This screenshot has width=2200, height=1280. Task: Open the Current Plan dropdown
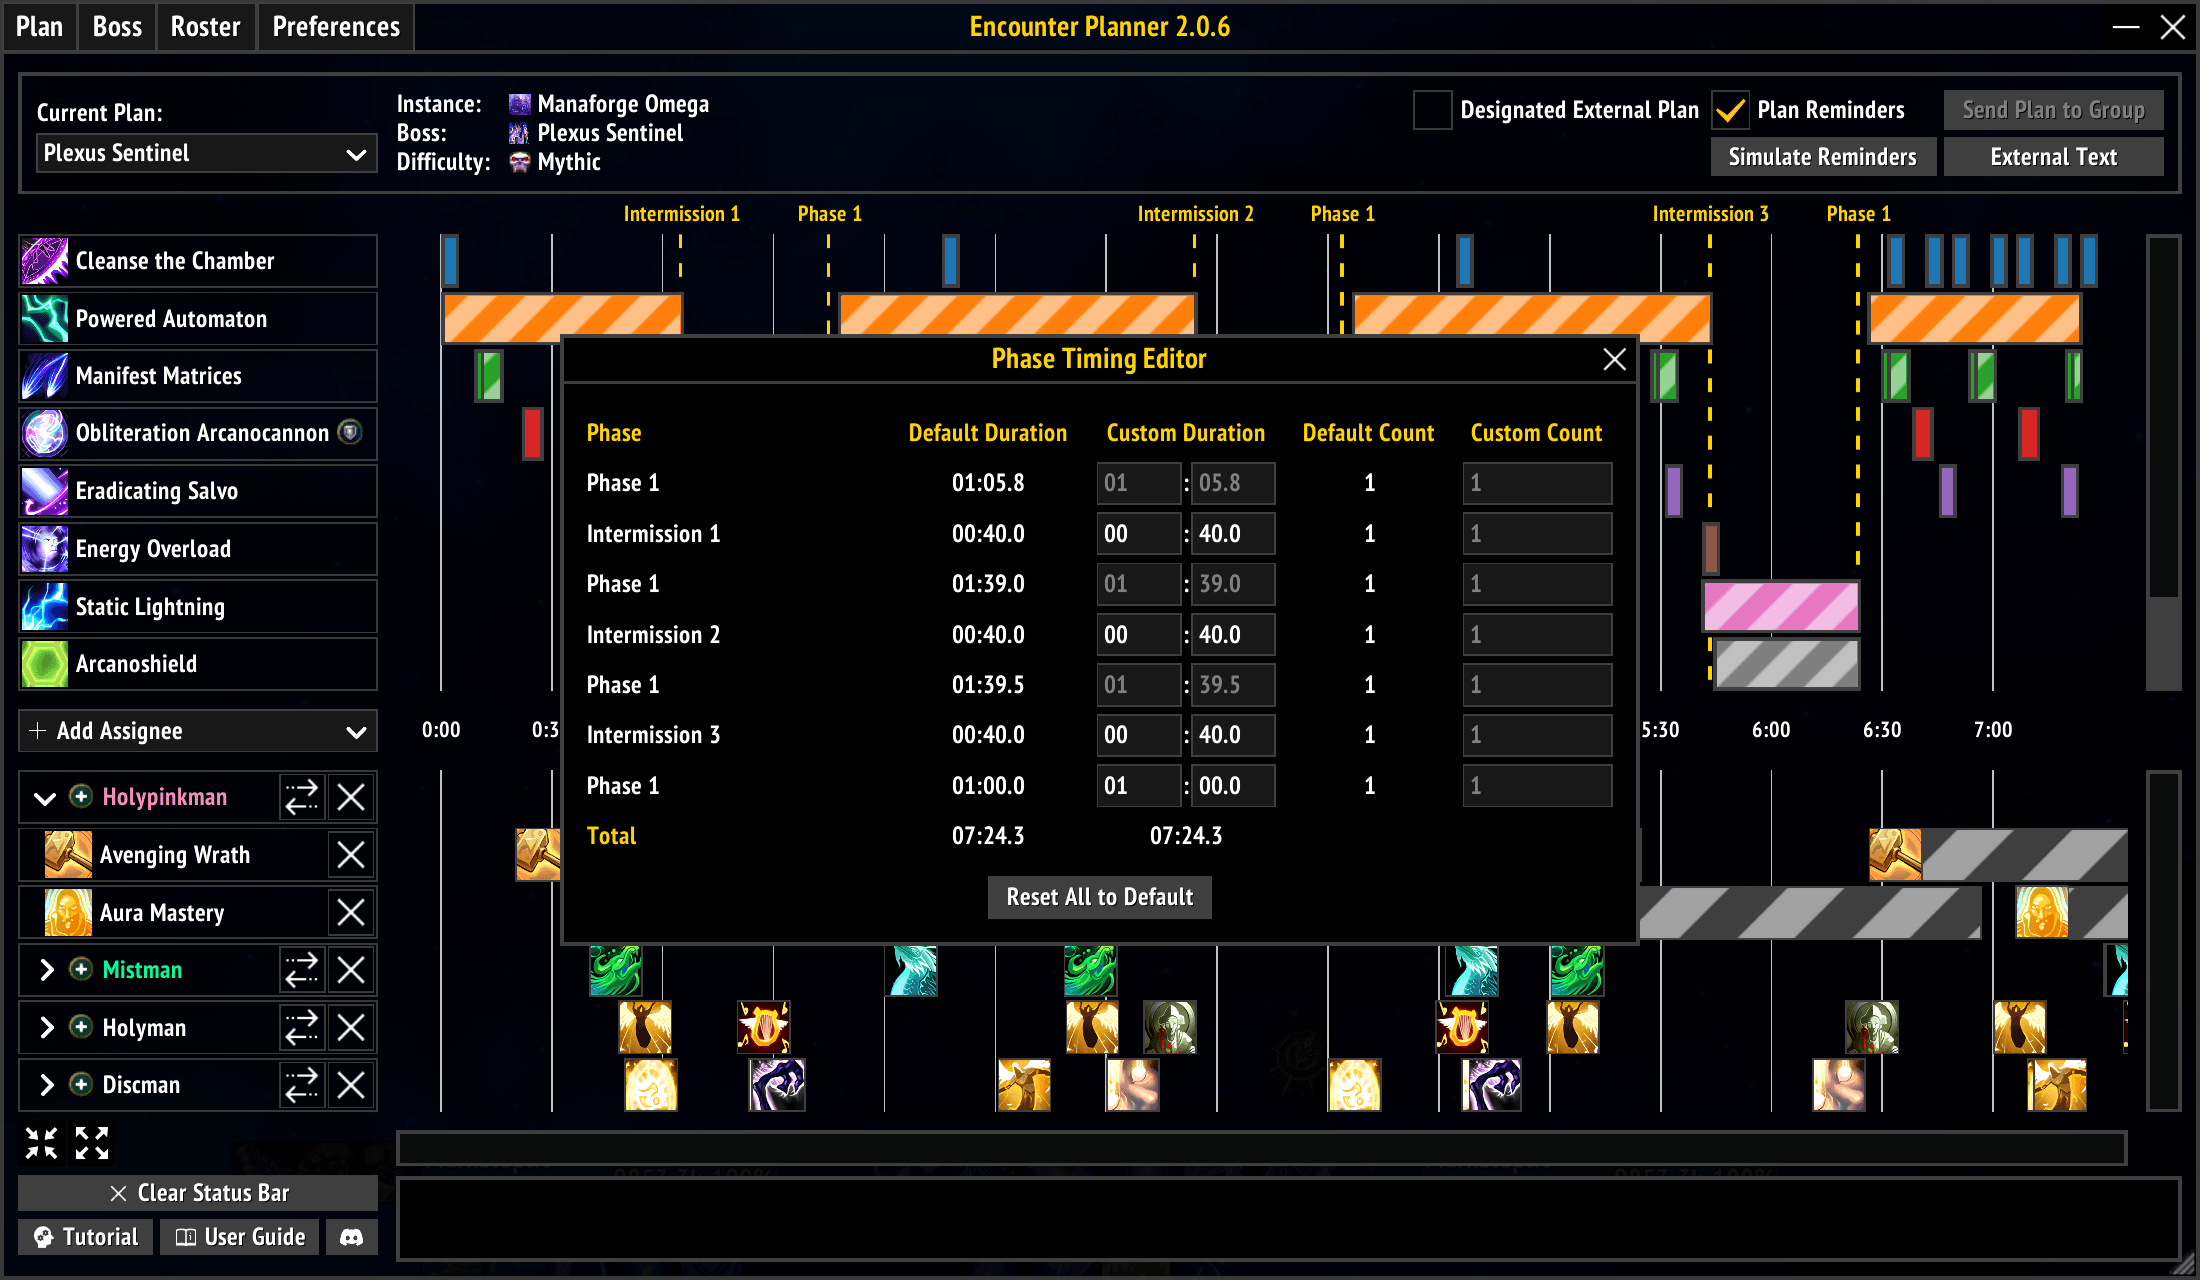[205, 154]
